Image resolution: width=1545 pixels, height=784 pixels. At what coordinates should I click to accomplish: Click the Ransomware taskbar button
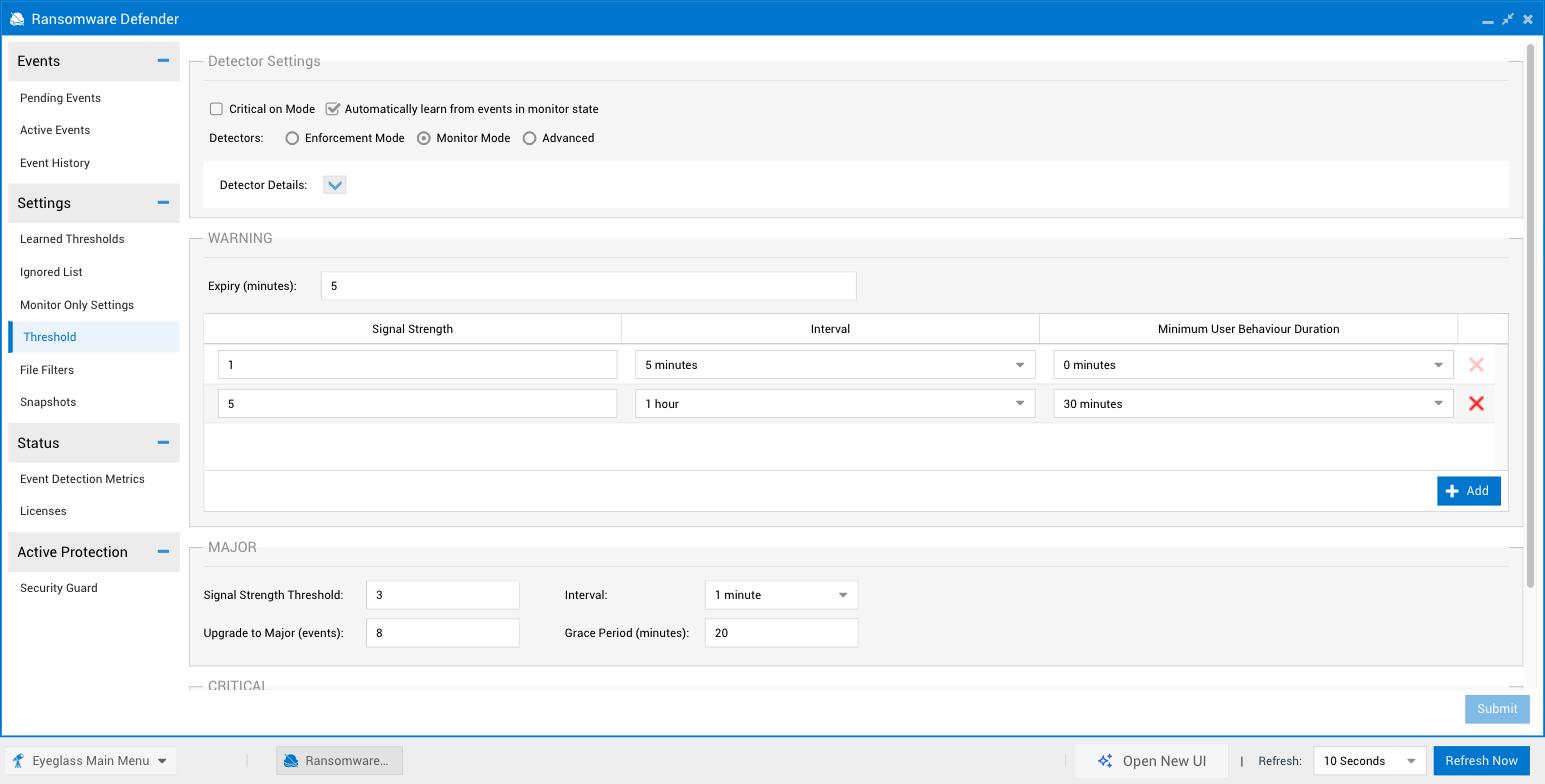[x=339, y=761]
